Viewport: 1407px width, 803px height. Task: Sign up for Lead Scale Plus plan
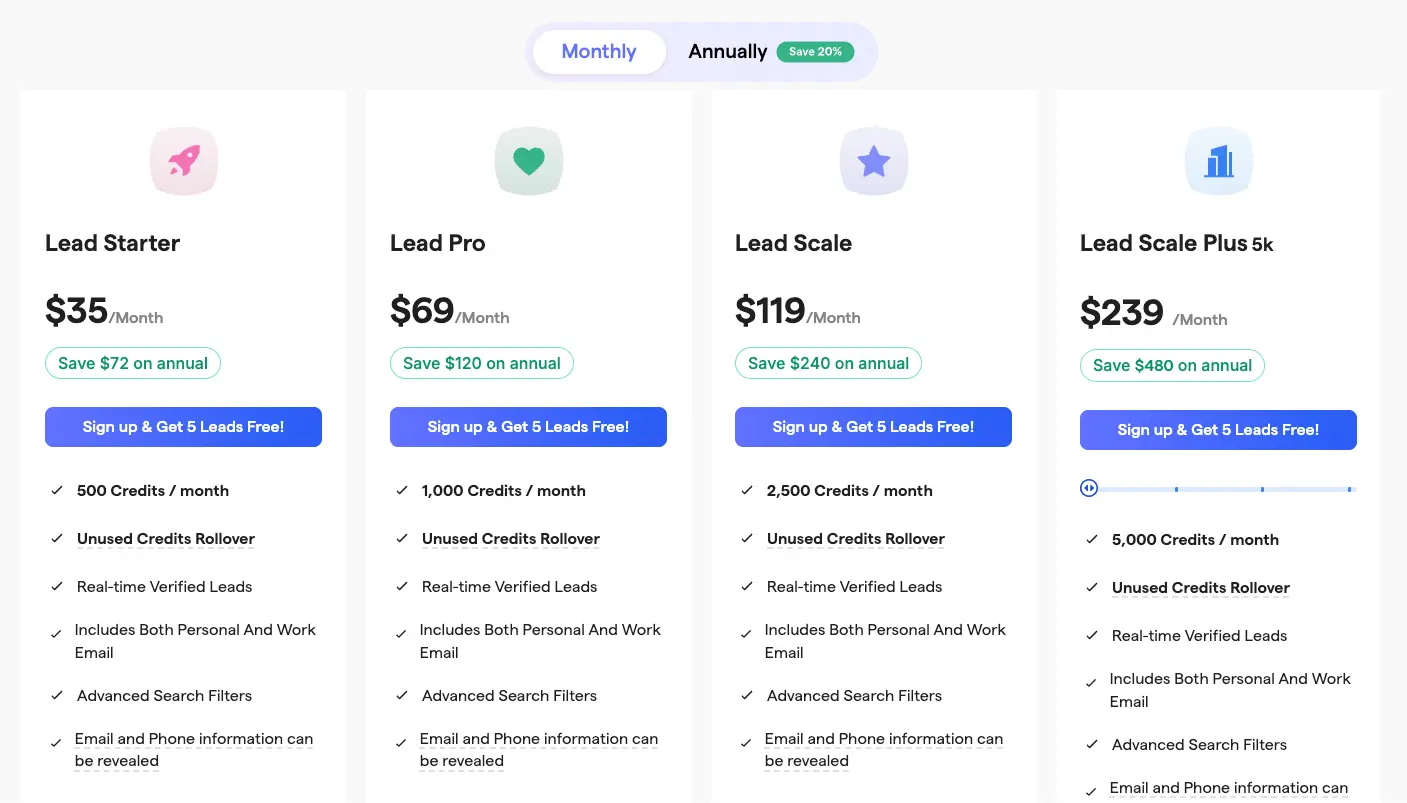(1218, 430)
